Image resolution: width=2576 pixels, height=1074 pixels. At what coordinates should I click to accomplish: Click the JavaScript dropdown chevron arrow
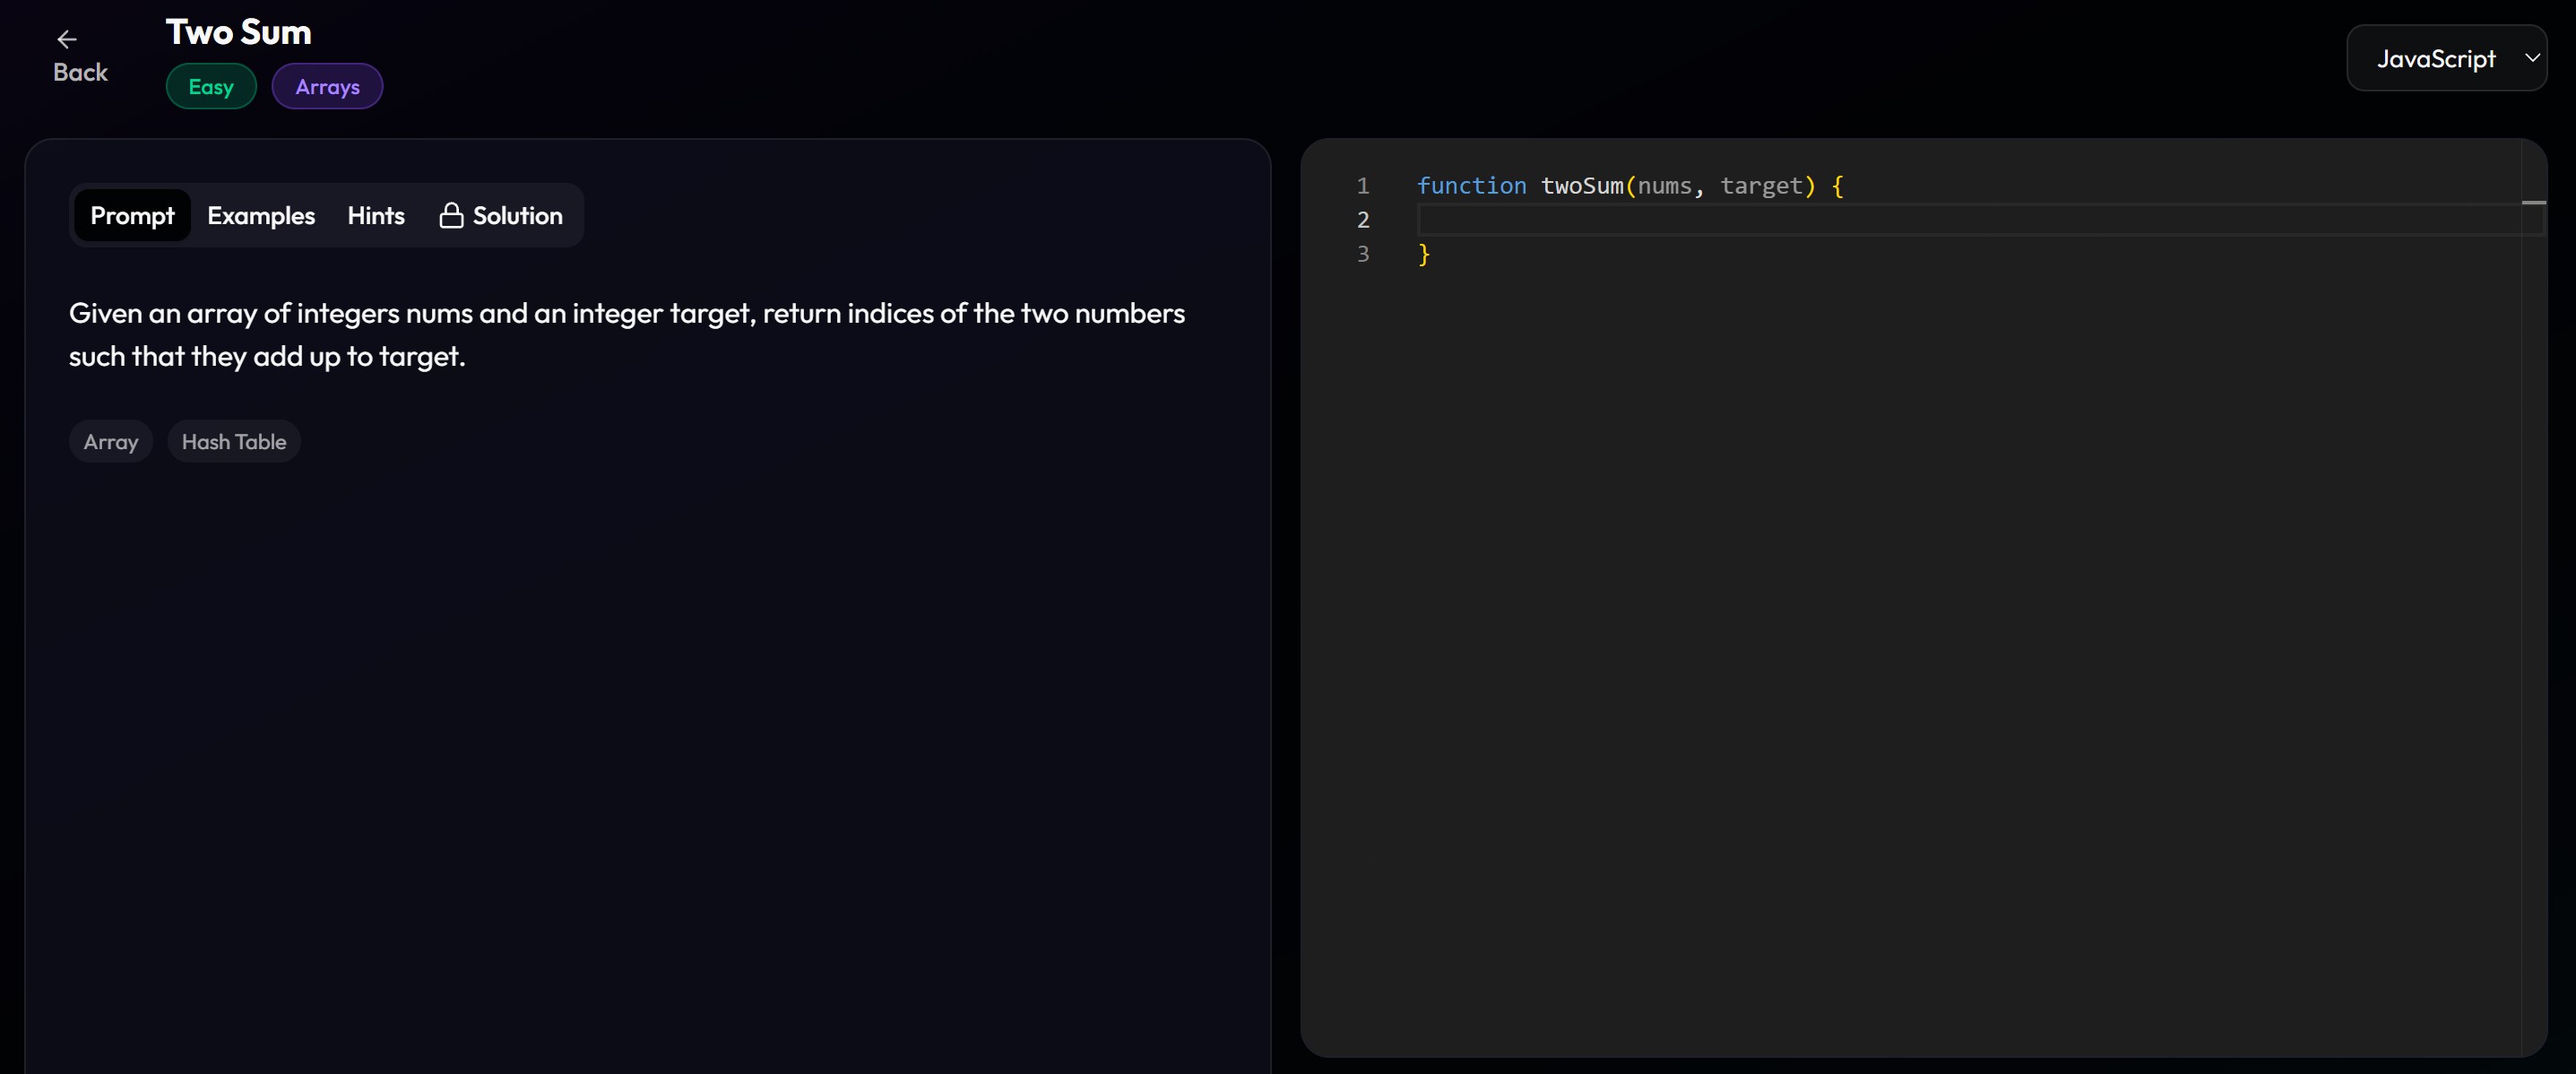point(2531,57)
